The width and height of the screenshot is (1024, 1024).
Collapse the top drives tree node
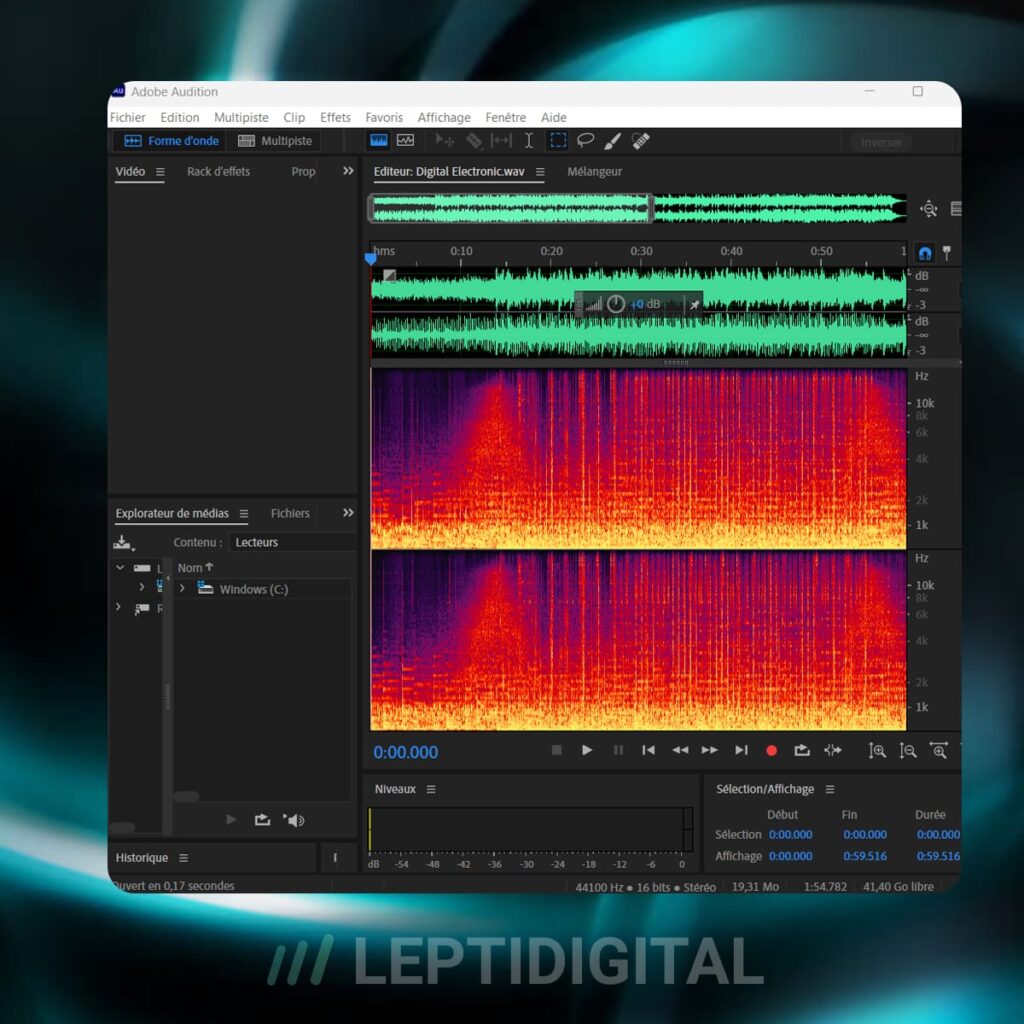click(x=120, y=568)
